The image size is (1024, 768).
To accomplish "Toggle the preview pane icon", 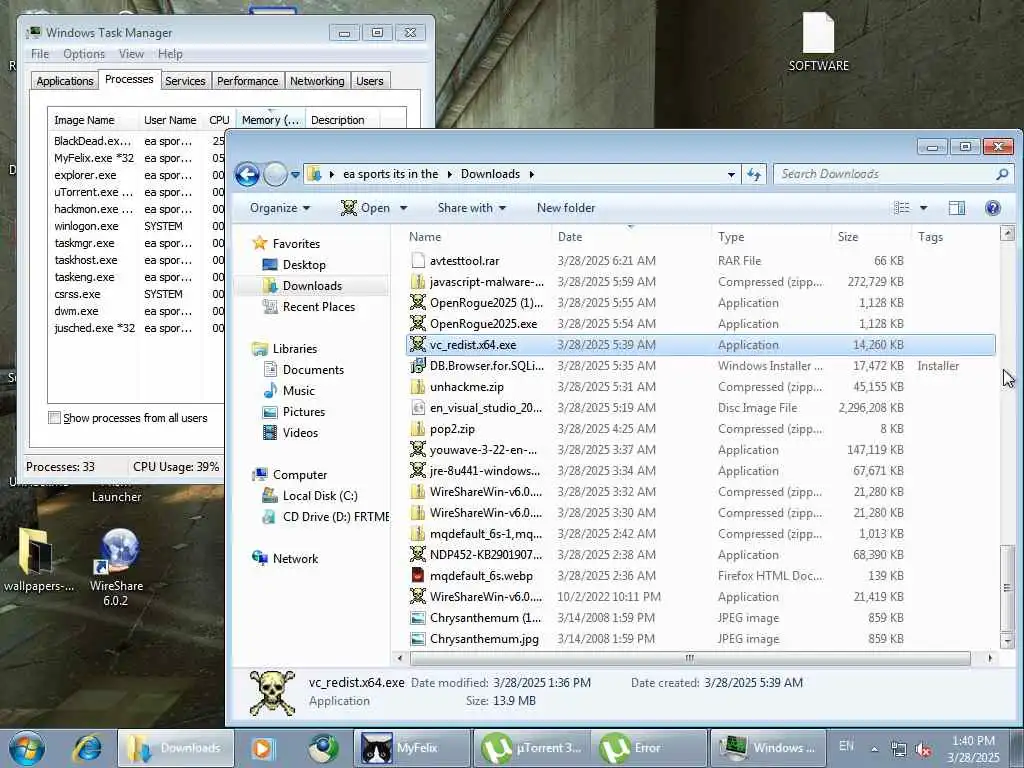I will [957, 208].
